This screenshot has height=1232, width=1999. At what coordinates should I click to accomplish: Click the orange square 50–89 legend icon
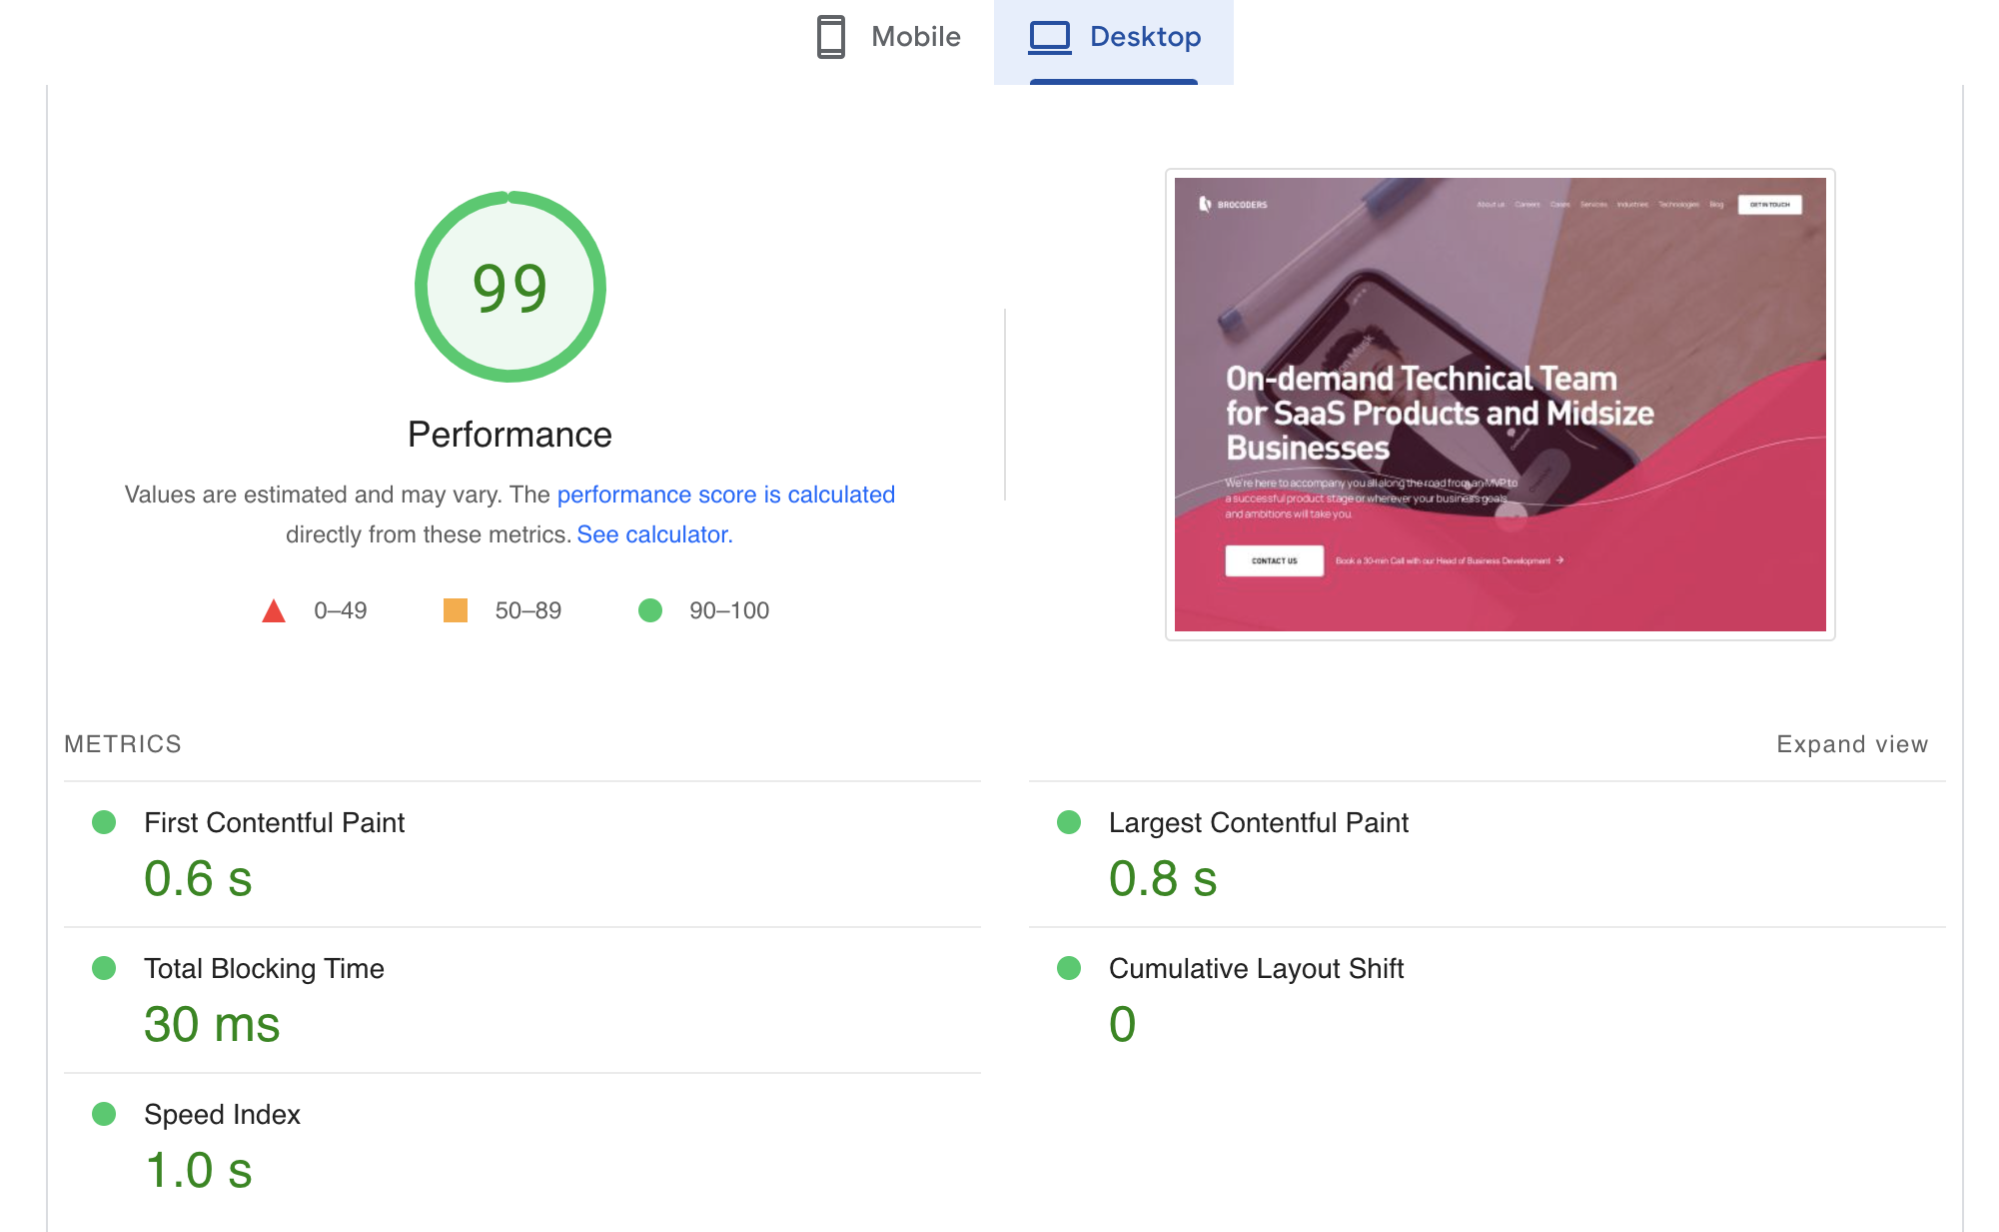coord(455,610)
